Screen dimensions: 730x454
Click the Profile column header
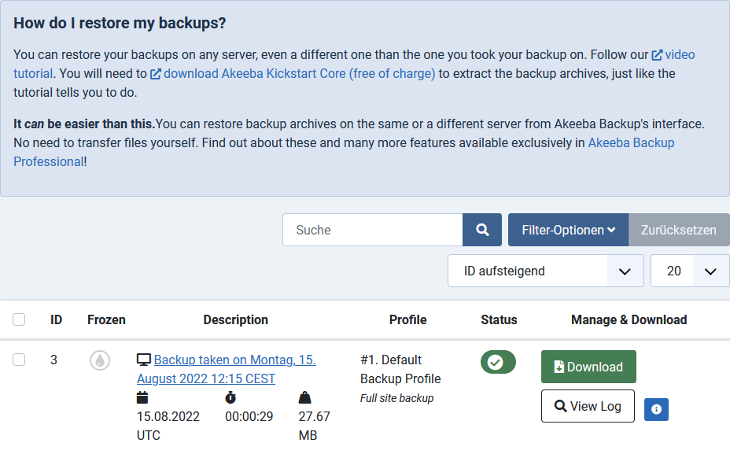point(408,320)
